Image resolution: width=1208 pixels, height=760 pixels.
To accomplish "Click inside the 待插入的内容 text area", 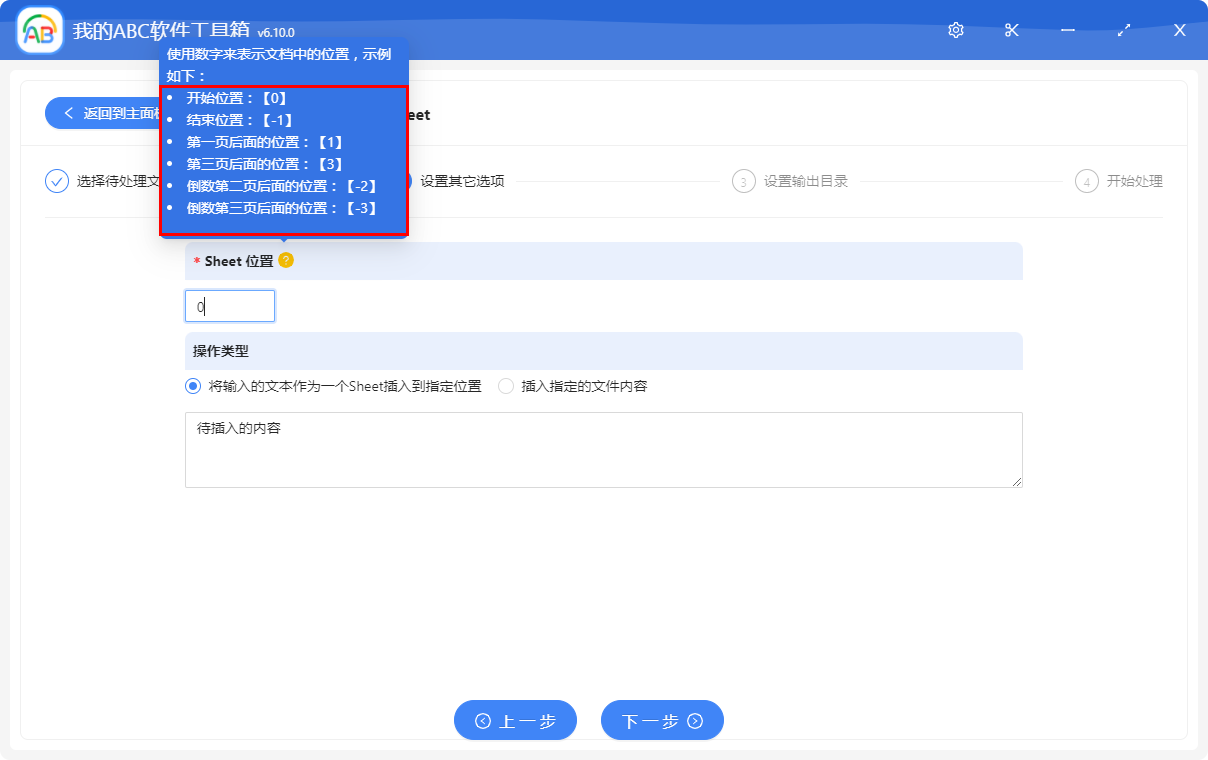I will pyautogui.click(x=603, y=450).
